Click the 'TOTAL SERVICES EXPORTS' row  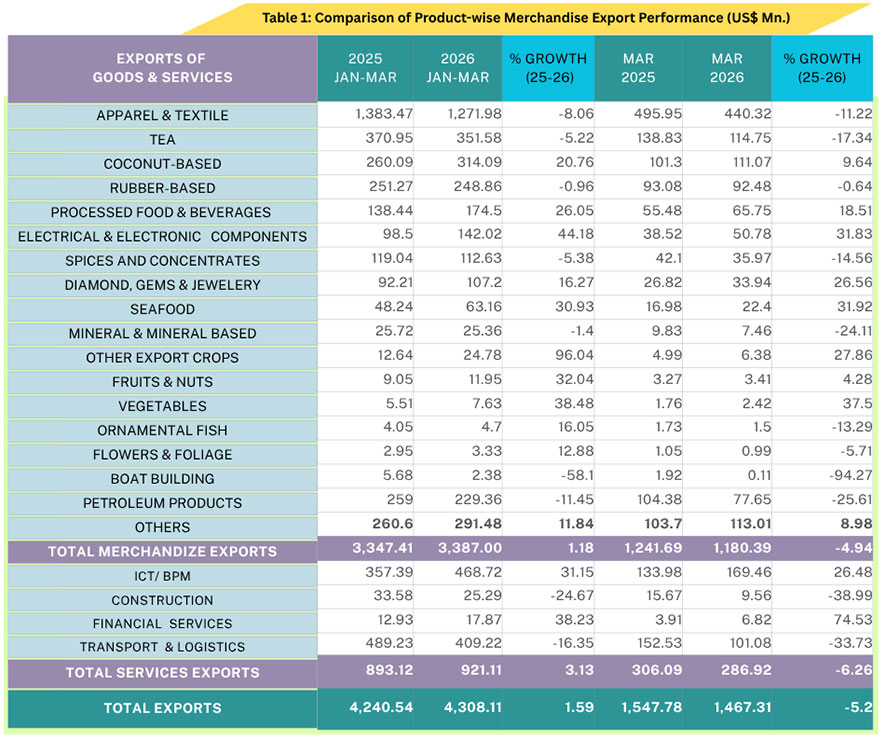point(162,673)
